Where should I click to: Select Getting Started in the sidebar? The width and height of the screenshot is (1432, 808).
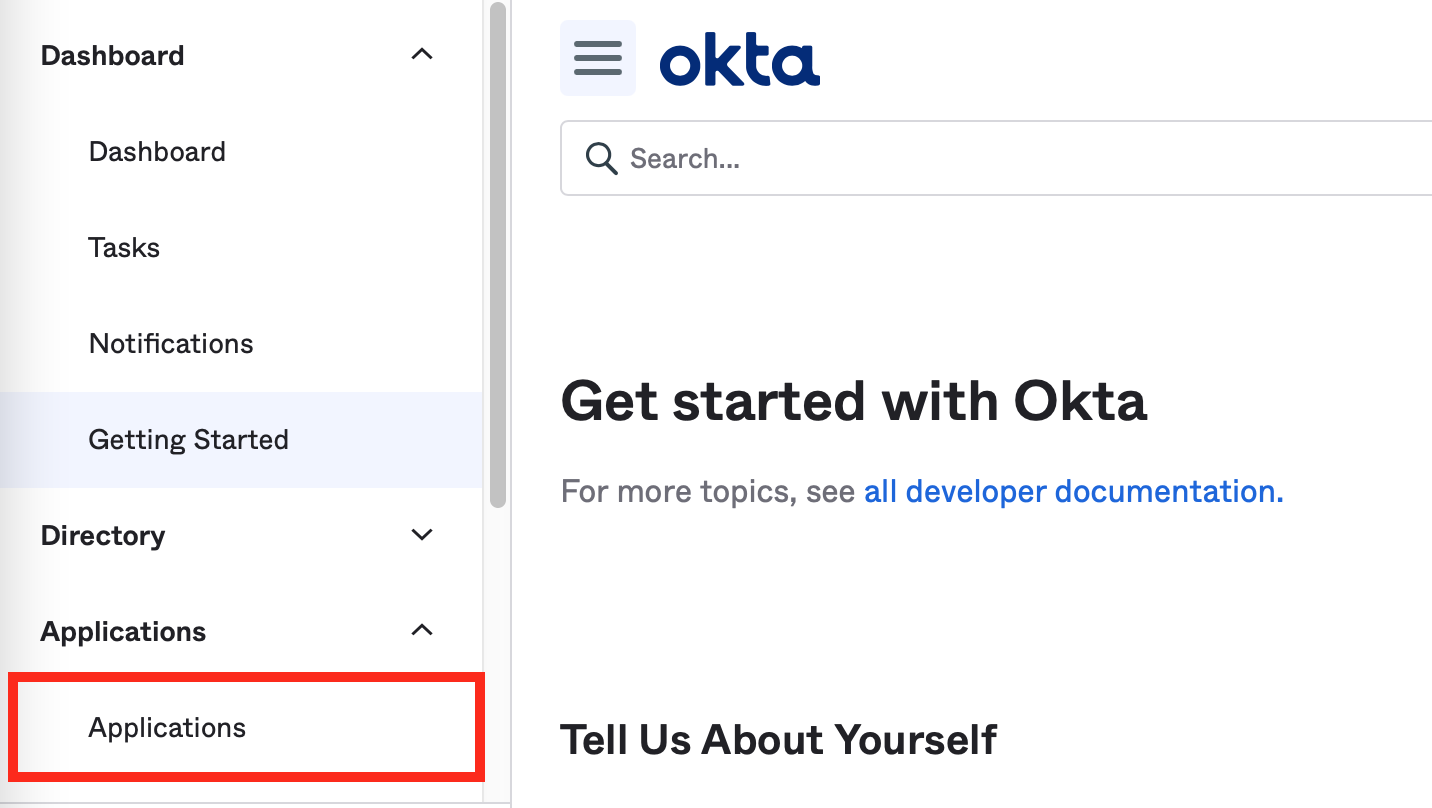coord(188,439)
